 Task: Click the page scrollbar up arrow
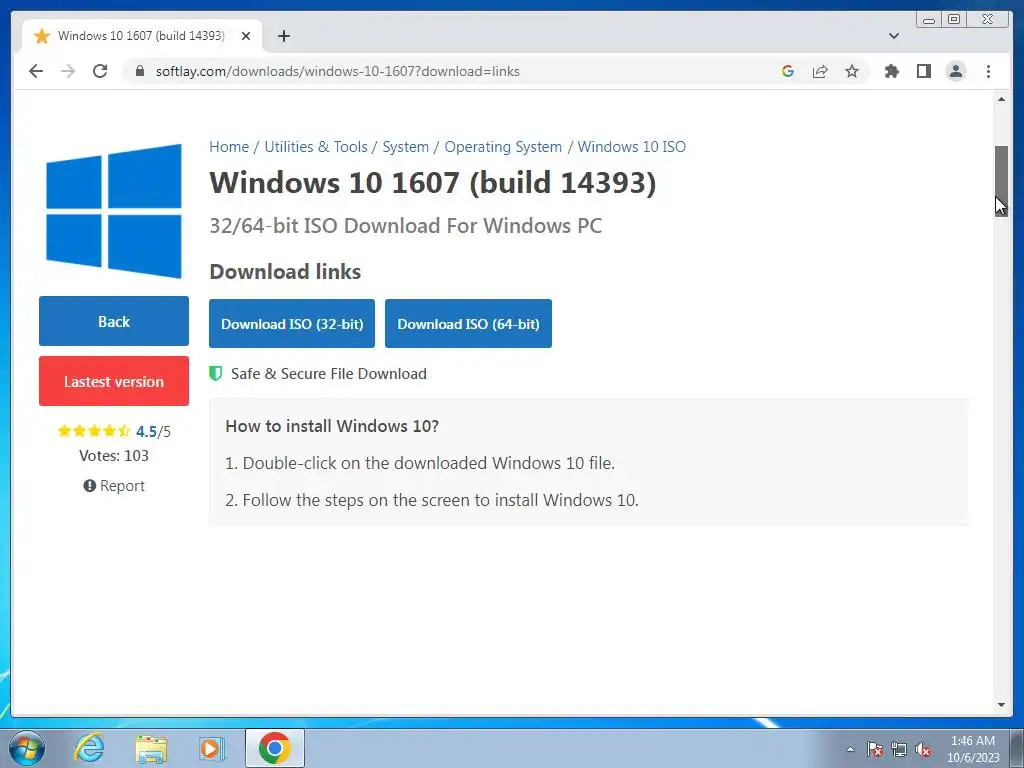click(1001, 99)
